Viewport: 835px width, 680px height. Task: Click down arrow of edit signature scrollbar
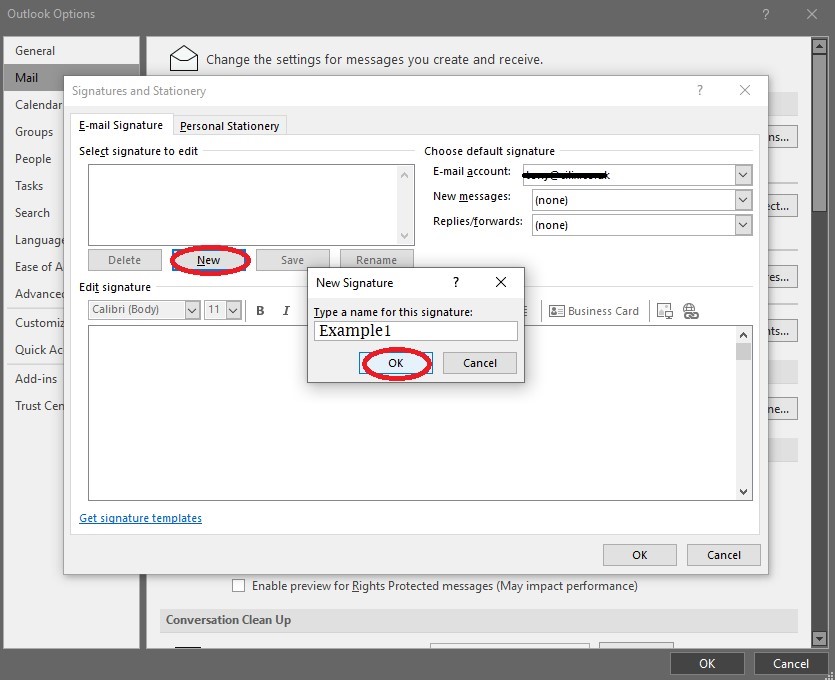[x=743, y=492]
